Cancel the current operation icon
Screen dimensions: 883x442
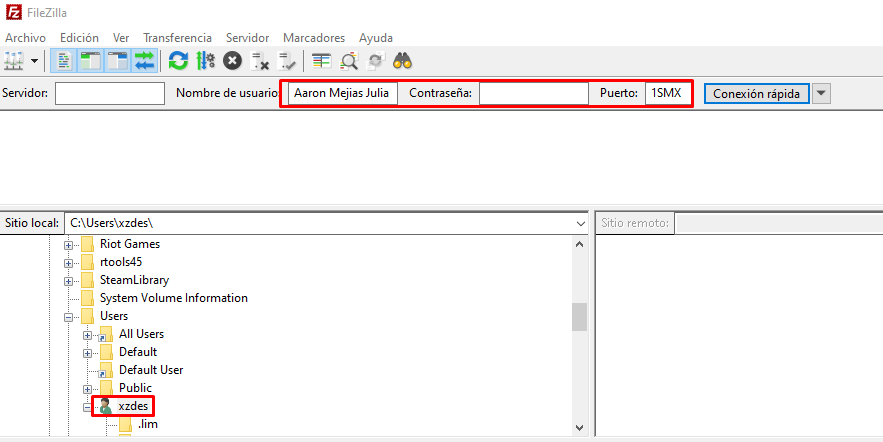[233, 61]
